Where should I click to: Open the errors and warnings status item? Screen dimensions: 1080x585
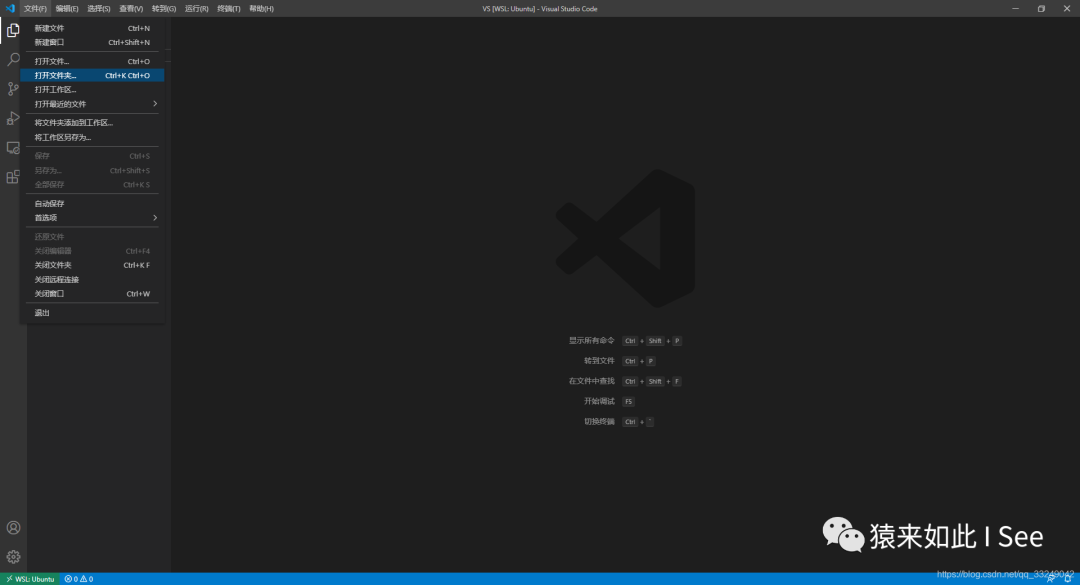click(79, 579)
